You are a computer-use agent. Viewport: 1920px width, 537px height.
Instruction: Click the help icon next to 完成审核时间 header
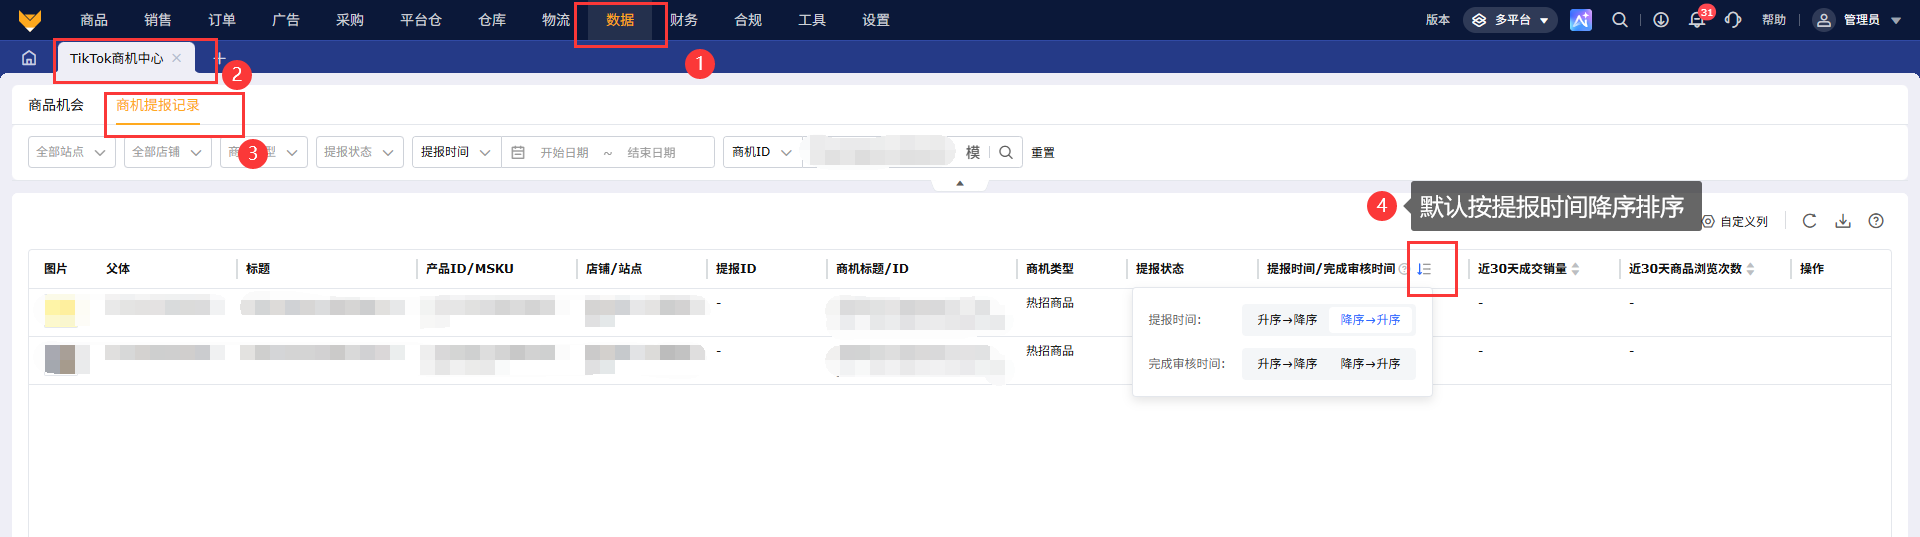click(x=1405, y=269)
